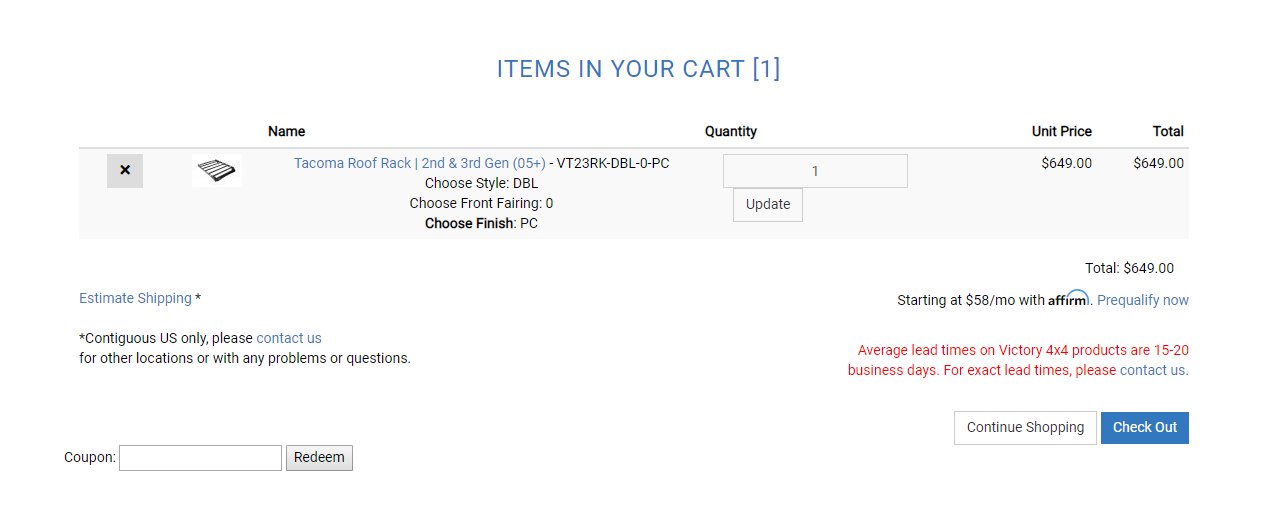Click the Items In Your Cart heading
This screenshot has width=1274, height=508.
point(638,69)
